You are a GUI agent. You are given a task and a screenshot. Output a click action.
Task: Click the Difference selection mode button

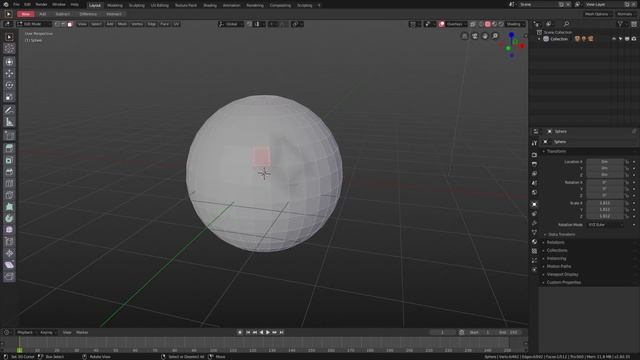88,14
